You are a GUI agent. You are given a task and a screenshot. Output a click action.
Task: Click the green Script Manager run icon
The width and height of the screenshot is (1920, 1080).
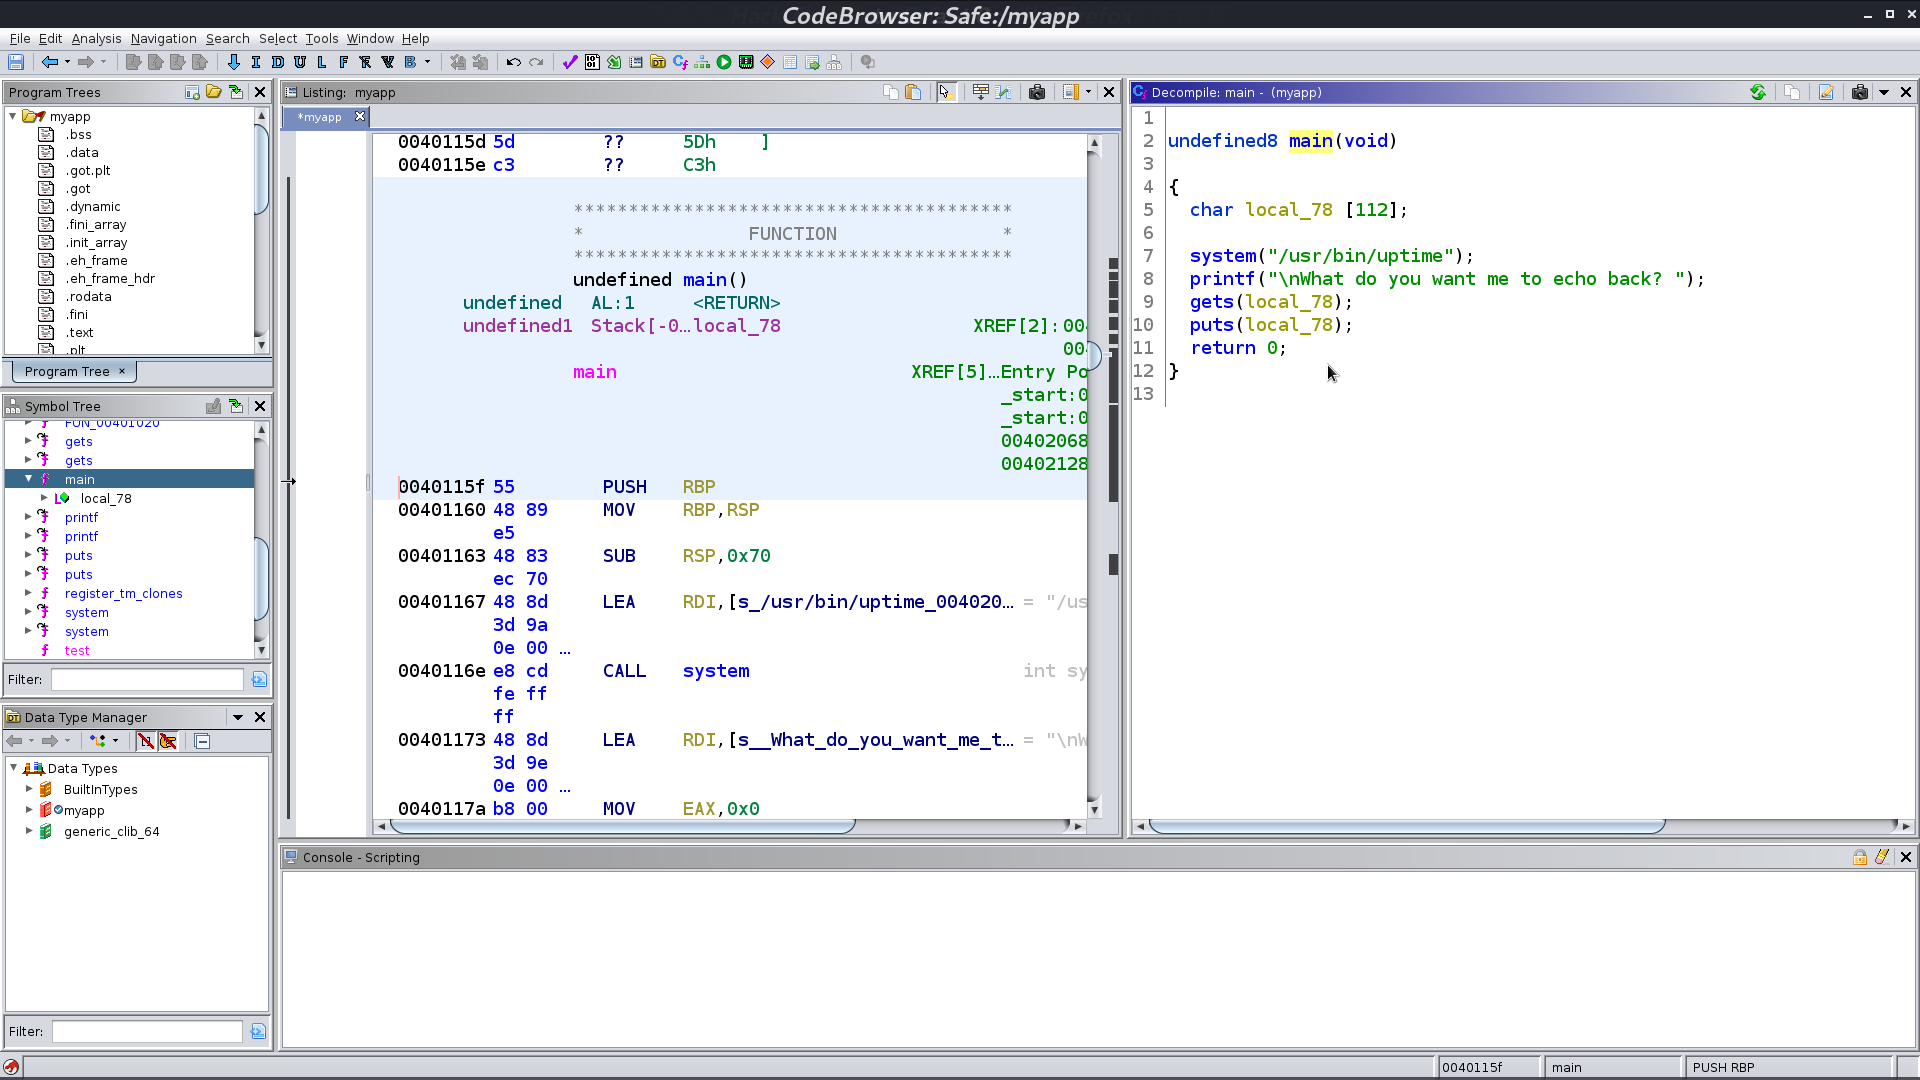(x=724, y=62)
